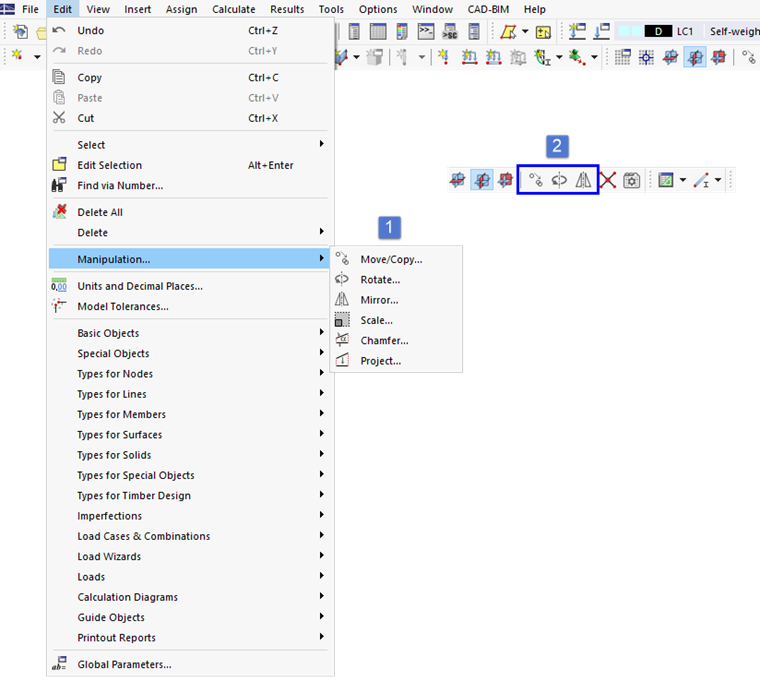This screenshot has height=693, width=760.
Task: Click the black D load case category box
Action: [658, 32]
